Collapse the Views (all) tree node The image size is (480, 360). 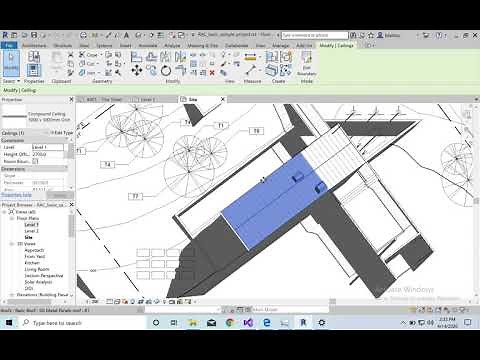(5, 212)
